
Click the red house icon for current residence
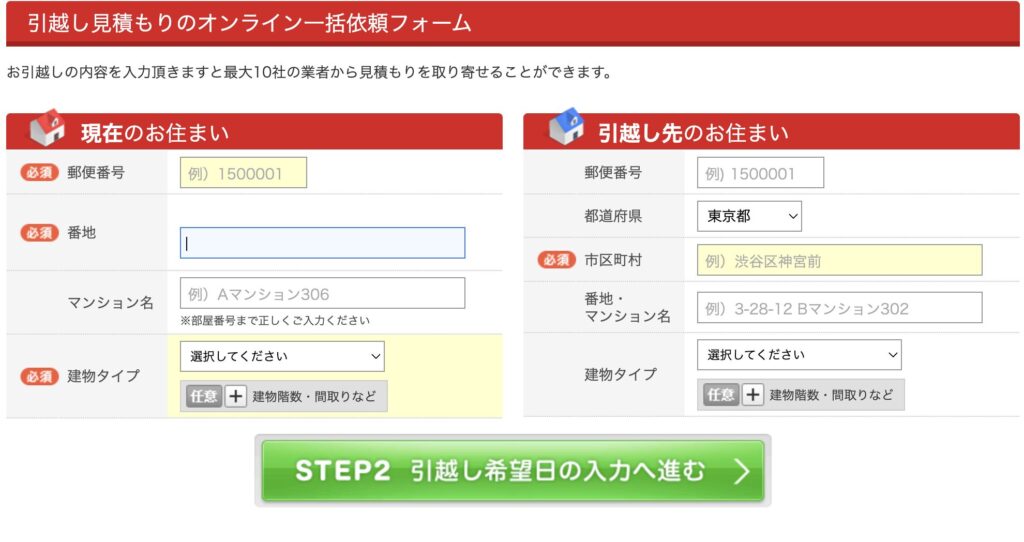point(48,127)
